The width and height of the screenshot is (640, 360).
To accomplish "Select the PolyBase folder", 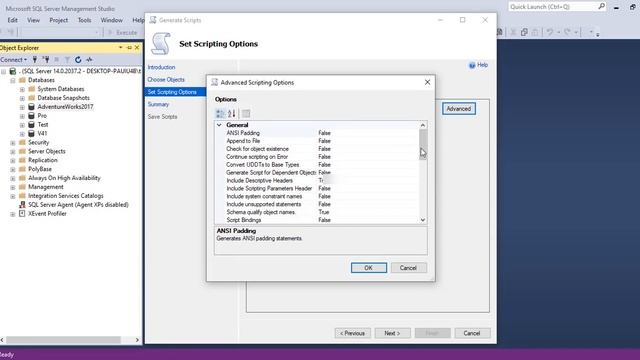I will click(x=40, y=169).
